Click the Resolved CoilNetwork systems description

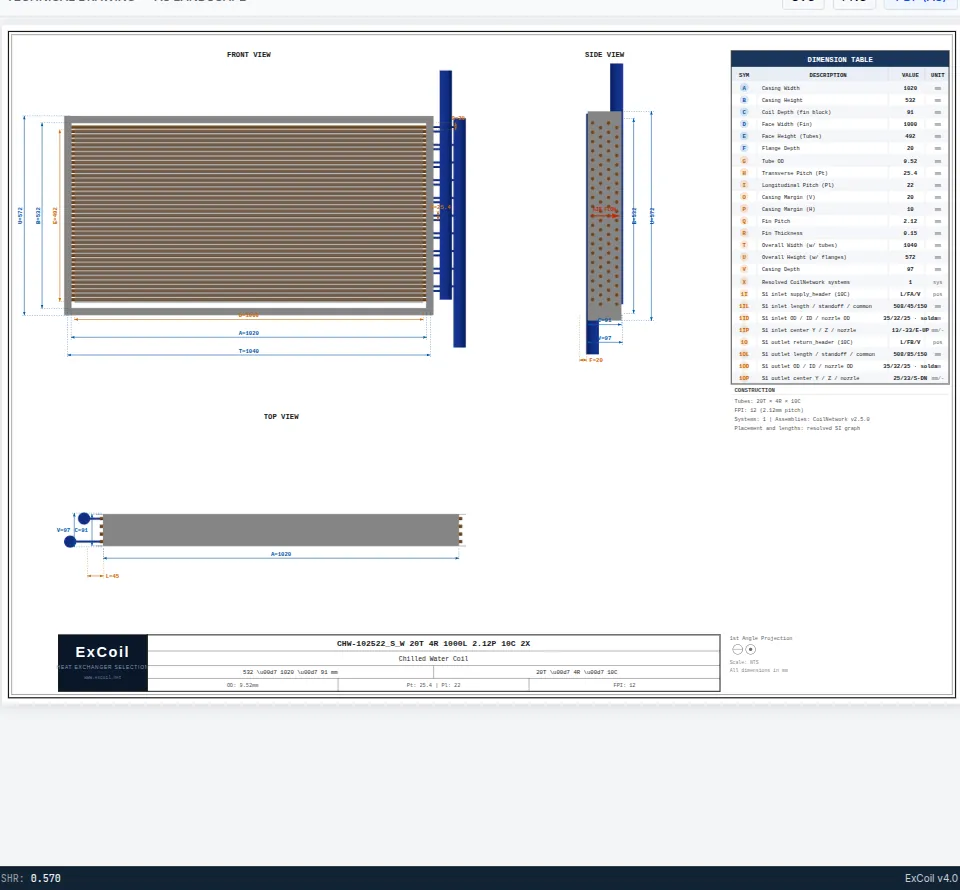pos(806,282)
